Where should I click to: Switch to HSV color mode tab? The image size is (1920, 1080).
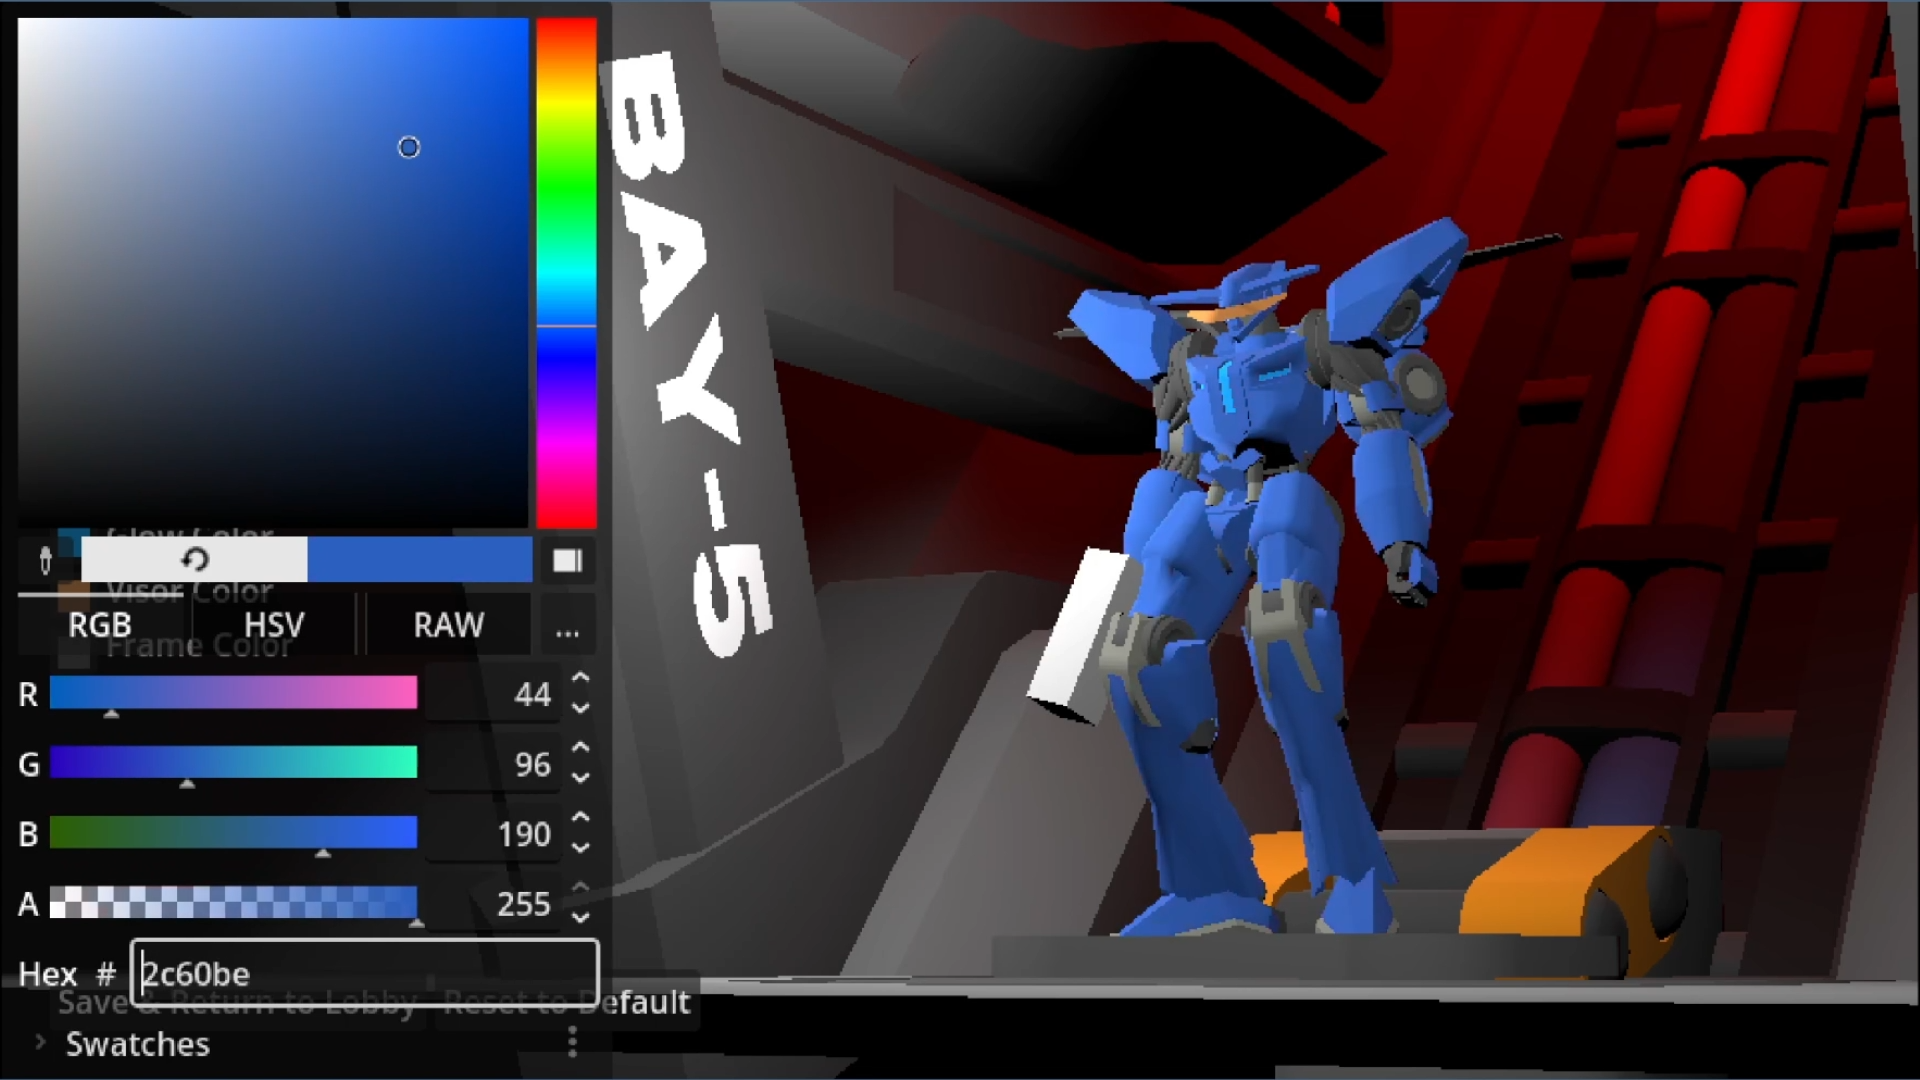pos(274,626)
